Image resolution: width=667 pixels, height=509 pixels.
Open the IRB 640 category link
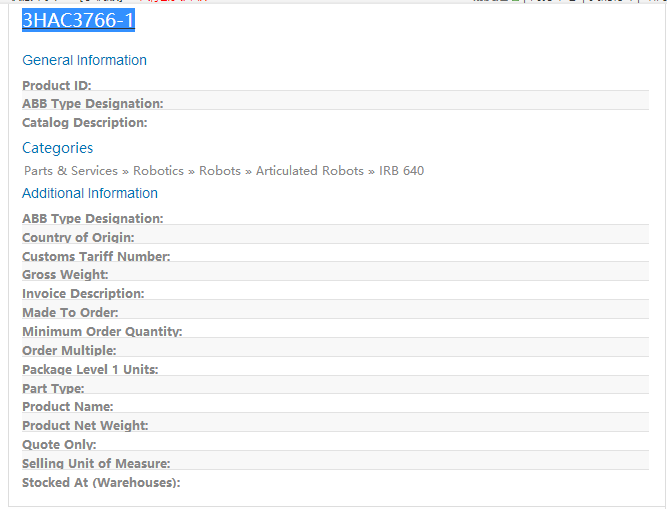[x=401, y=171]
